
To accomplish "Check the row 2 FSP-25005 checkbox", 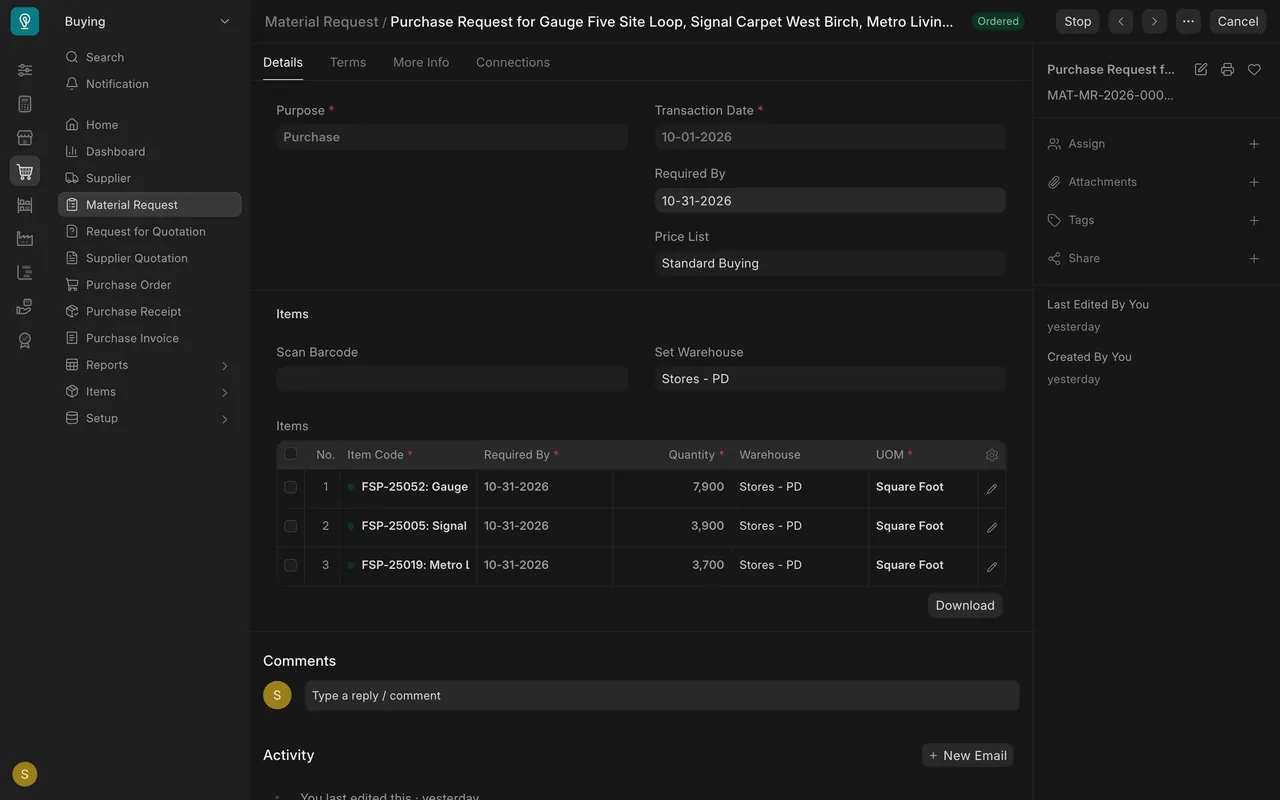I will click(291, 526).
